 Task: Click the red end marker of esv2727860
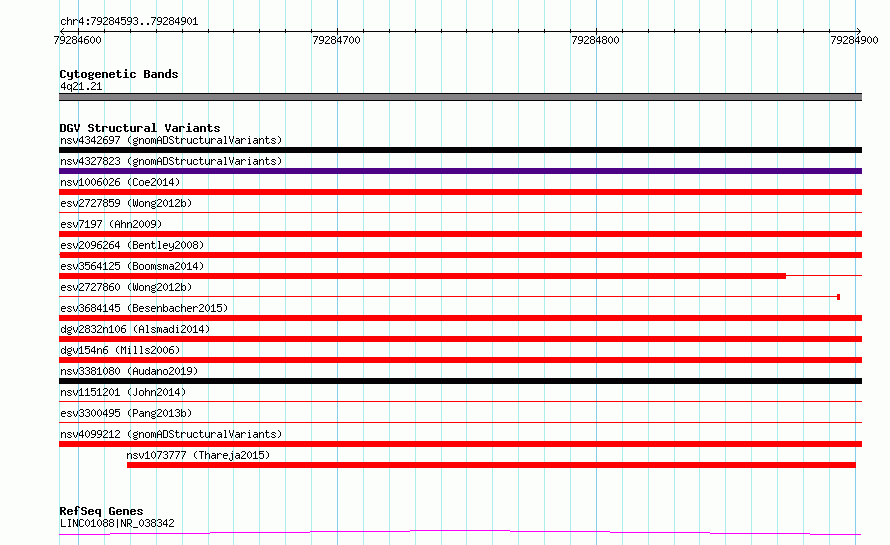tap(838, 297)
